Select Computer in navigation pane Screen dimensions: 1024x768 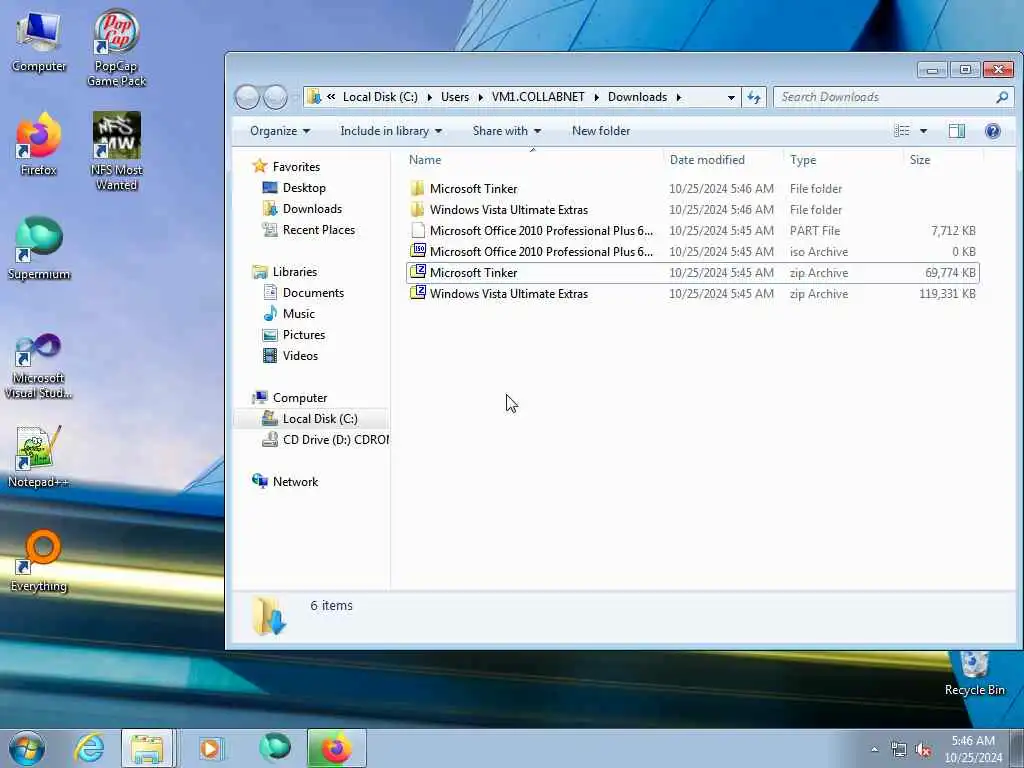290,398
